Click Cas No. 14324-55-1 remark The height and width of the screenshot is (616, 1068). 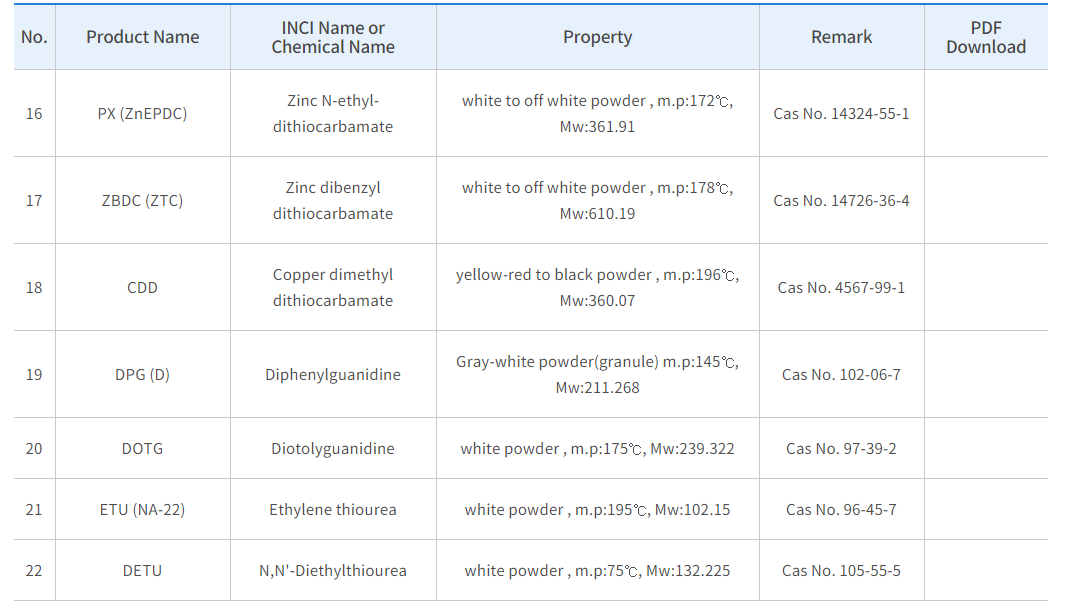[841, 113]
